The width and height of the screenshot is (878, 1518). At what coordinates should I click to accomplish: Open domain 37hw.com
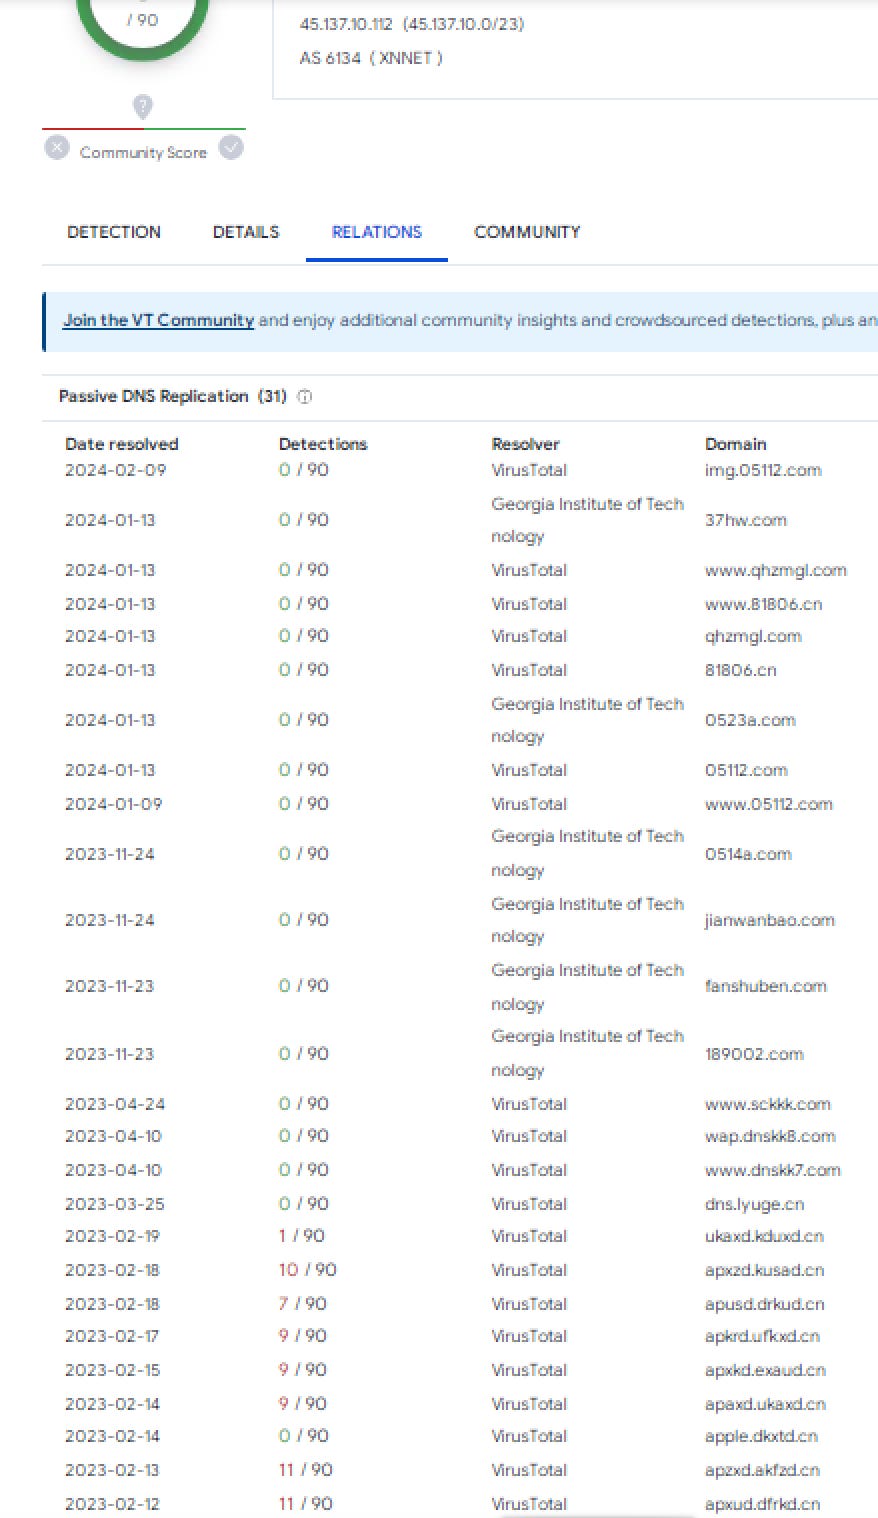click(x=746, y=520)
